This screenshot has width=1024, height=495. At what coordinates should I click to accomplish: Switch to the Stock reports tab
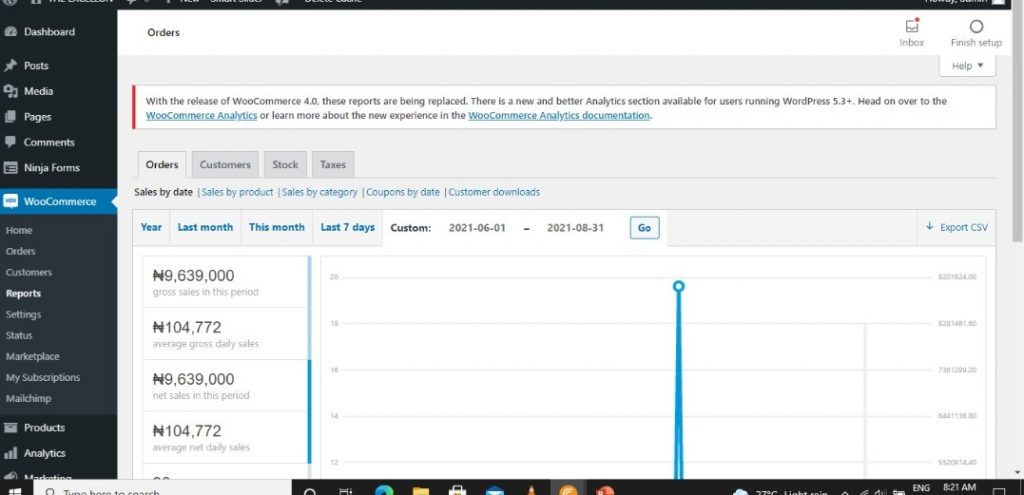tap(285, 165)
